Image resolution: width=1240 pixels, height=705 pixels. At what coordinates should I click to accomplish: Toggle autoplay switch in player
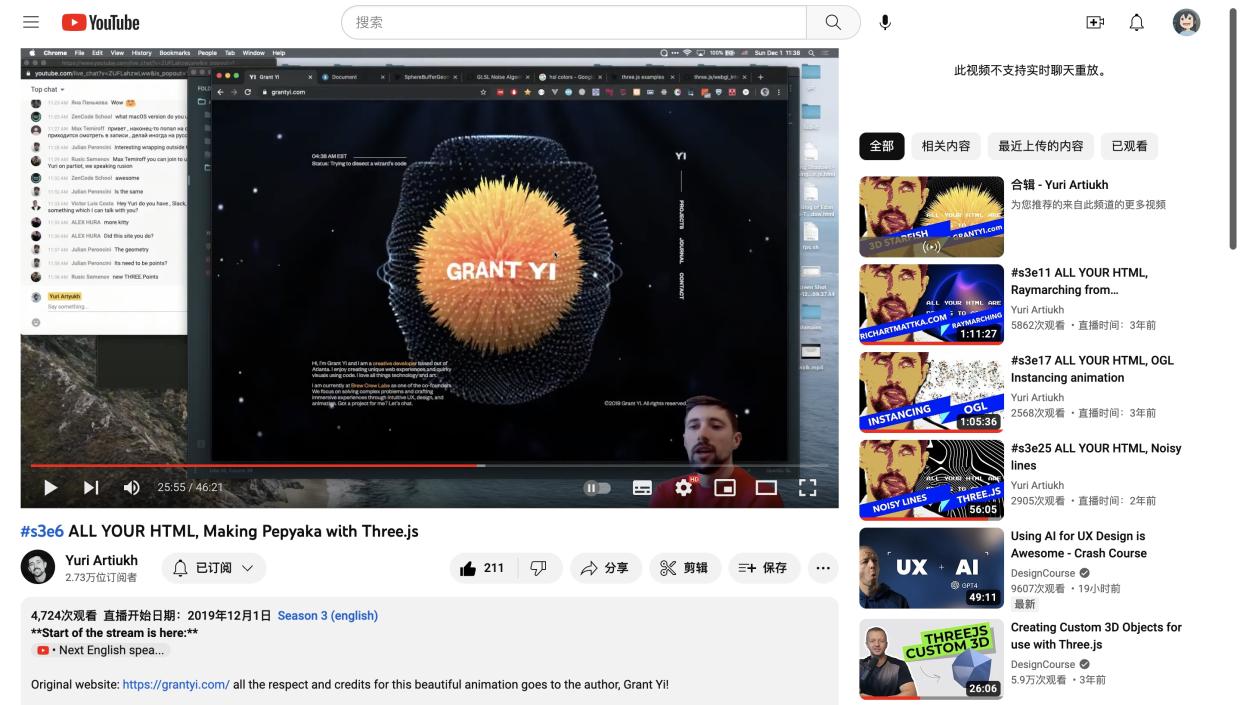[x=597, y=488]
